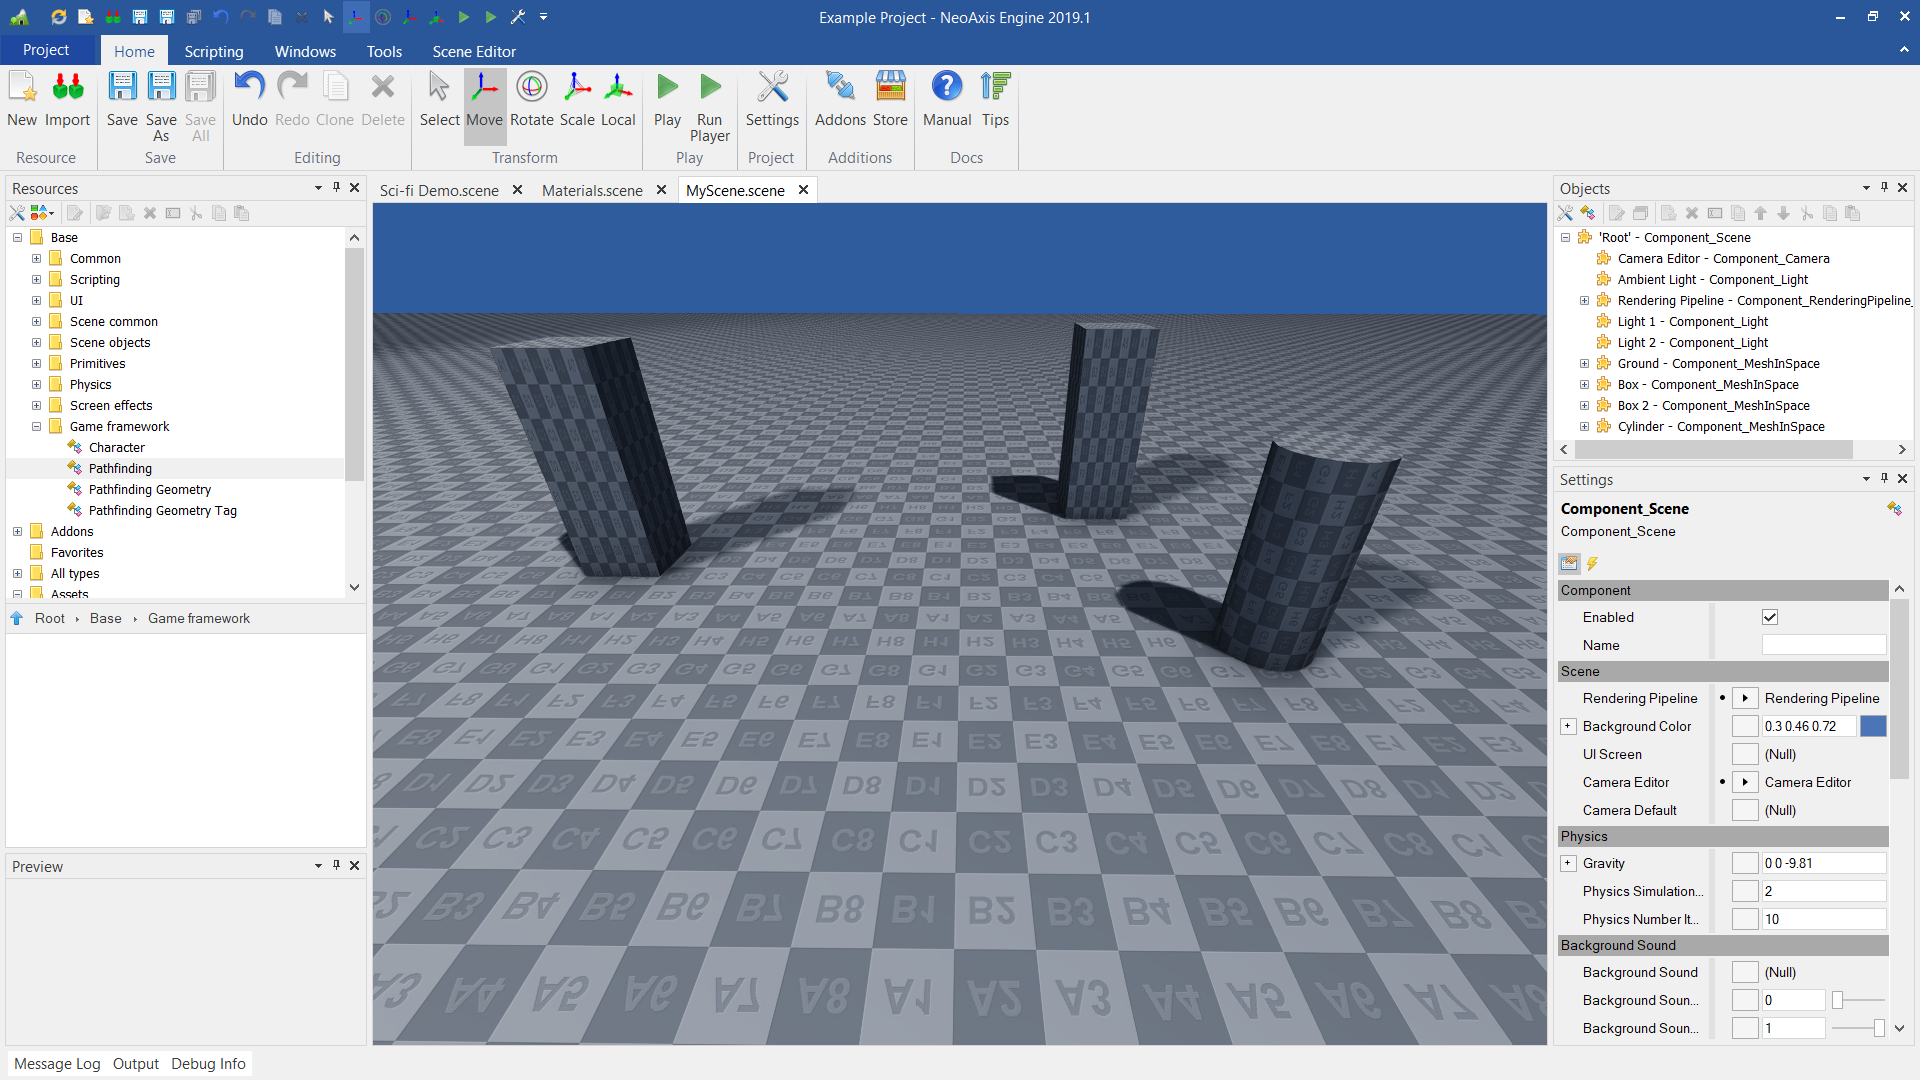Expand the Primitives folder

coord(36,364)
